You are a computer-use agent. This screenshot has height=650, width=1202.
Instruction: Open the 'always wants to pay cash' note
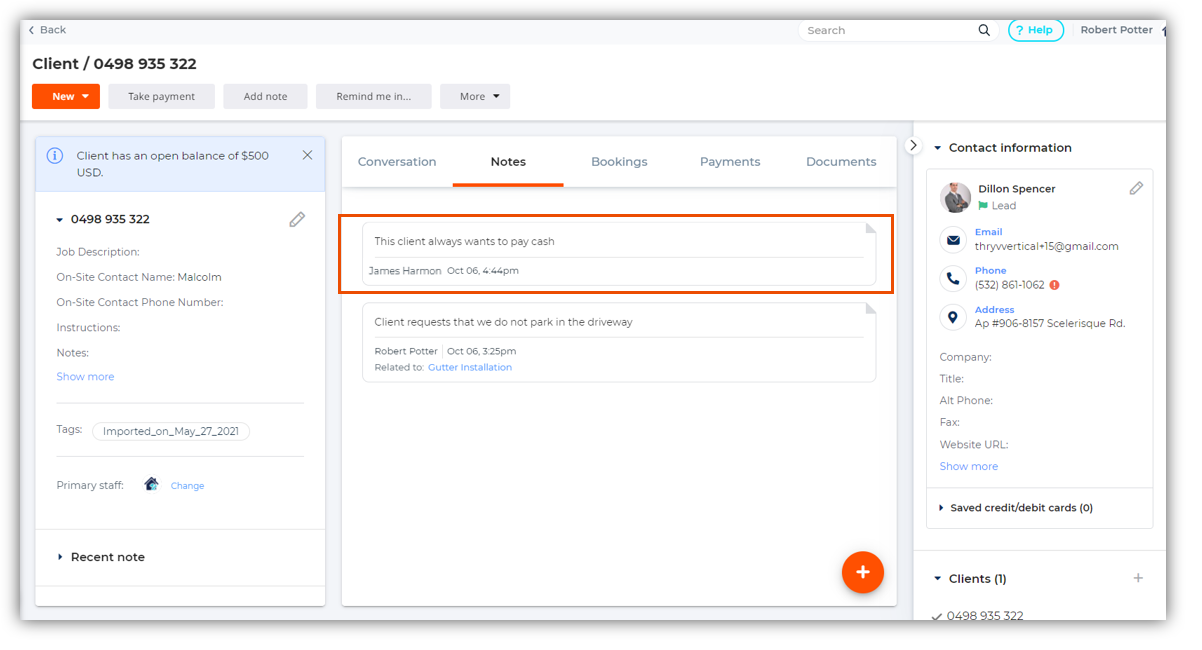(619, 253)
